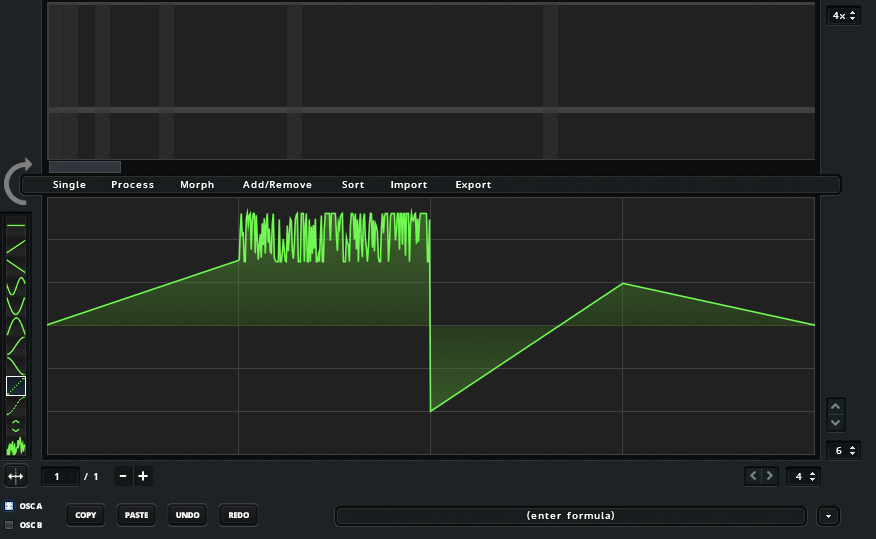The height and width of the screenshot is (539, 876).
Task: Click the REDO button
Action: click(x=239, y=515)
